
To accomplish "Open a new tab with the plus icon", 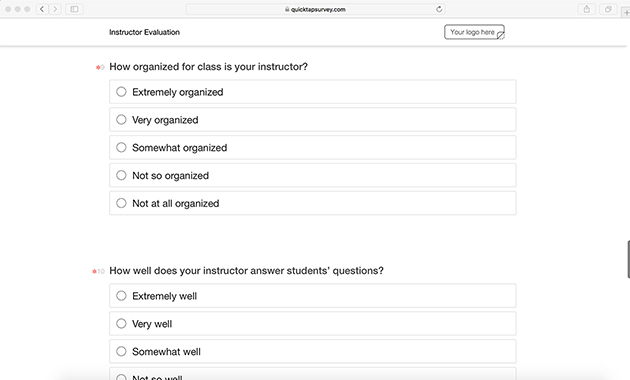I will [626, 12].
